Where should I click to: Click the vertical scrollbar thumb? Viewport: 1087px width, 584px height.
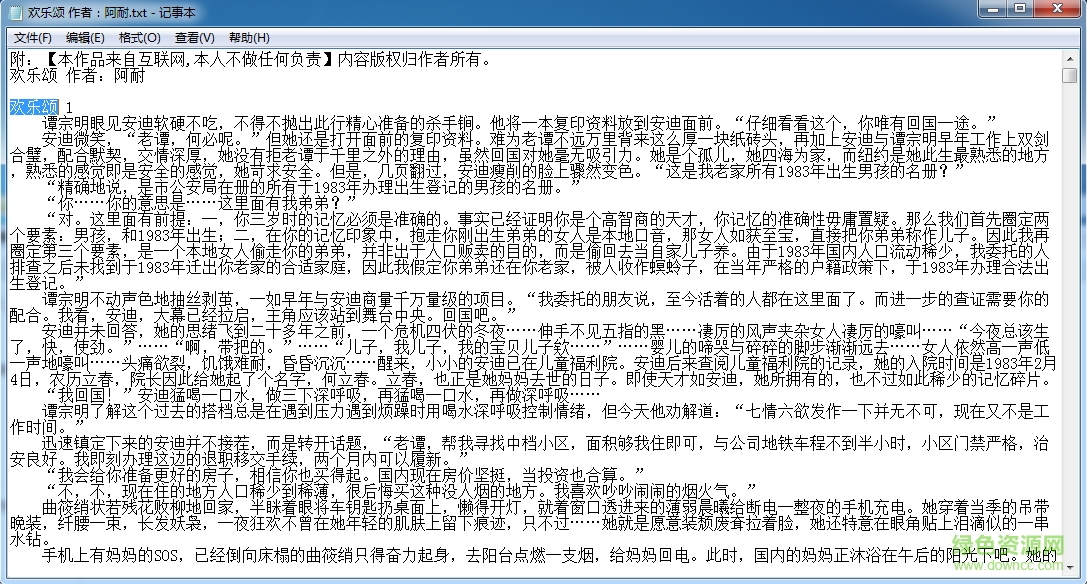click(1070, 75)
